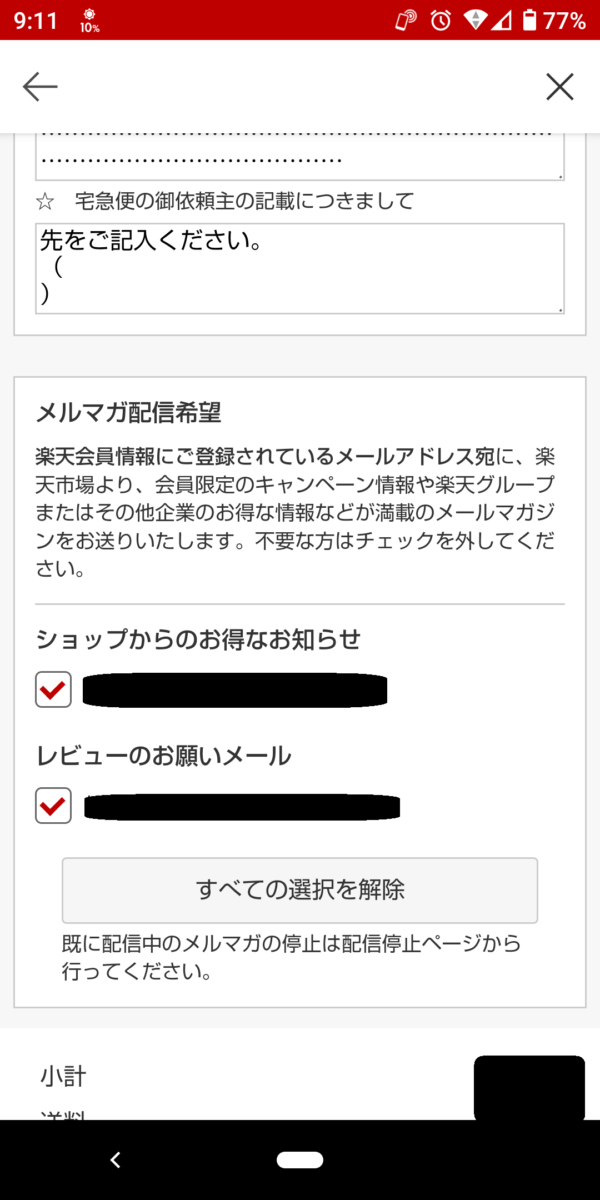
Task: Close the checkout screen with the X
Action: 559,87
